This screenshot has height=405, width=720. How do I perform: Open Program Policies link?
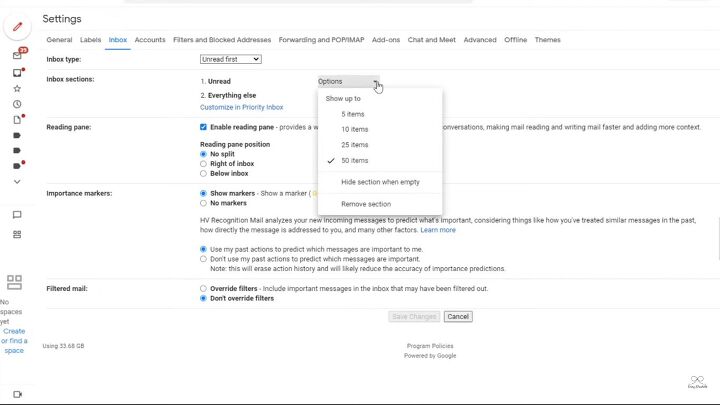pyautogui.click(x=430, y=346)
